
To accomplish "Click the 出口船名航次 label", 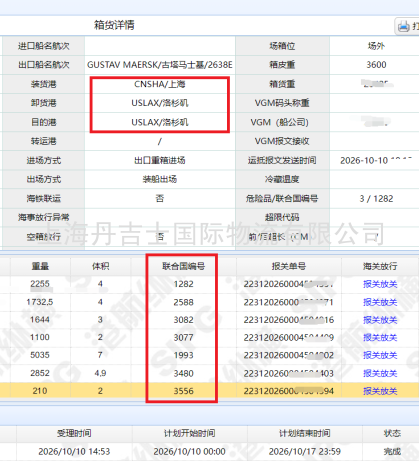I will pyautogui.click(x=44, y=65).
